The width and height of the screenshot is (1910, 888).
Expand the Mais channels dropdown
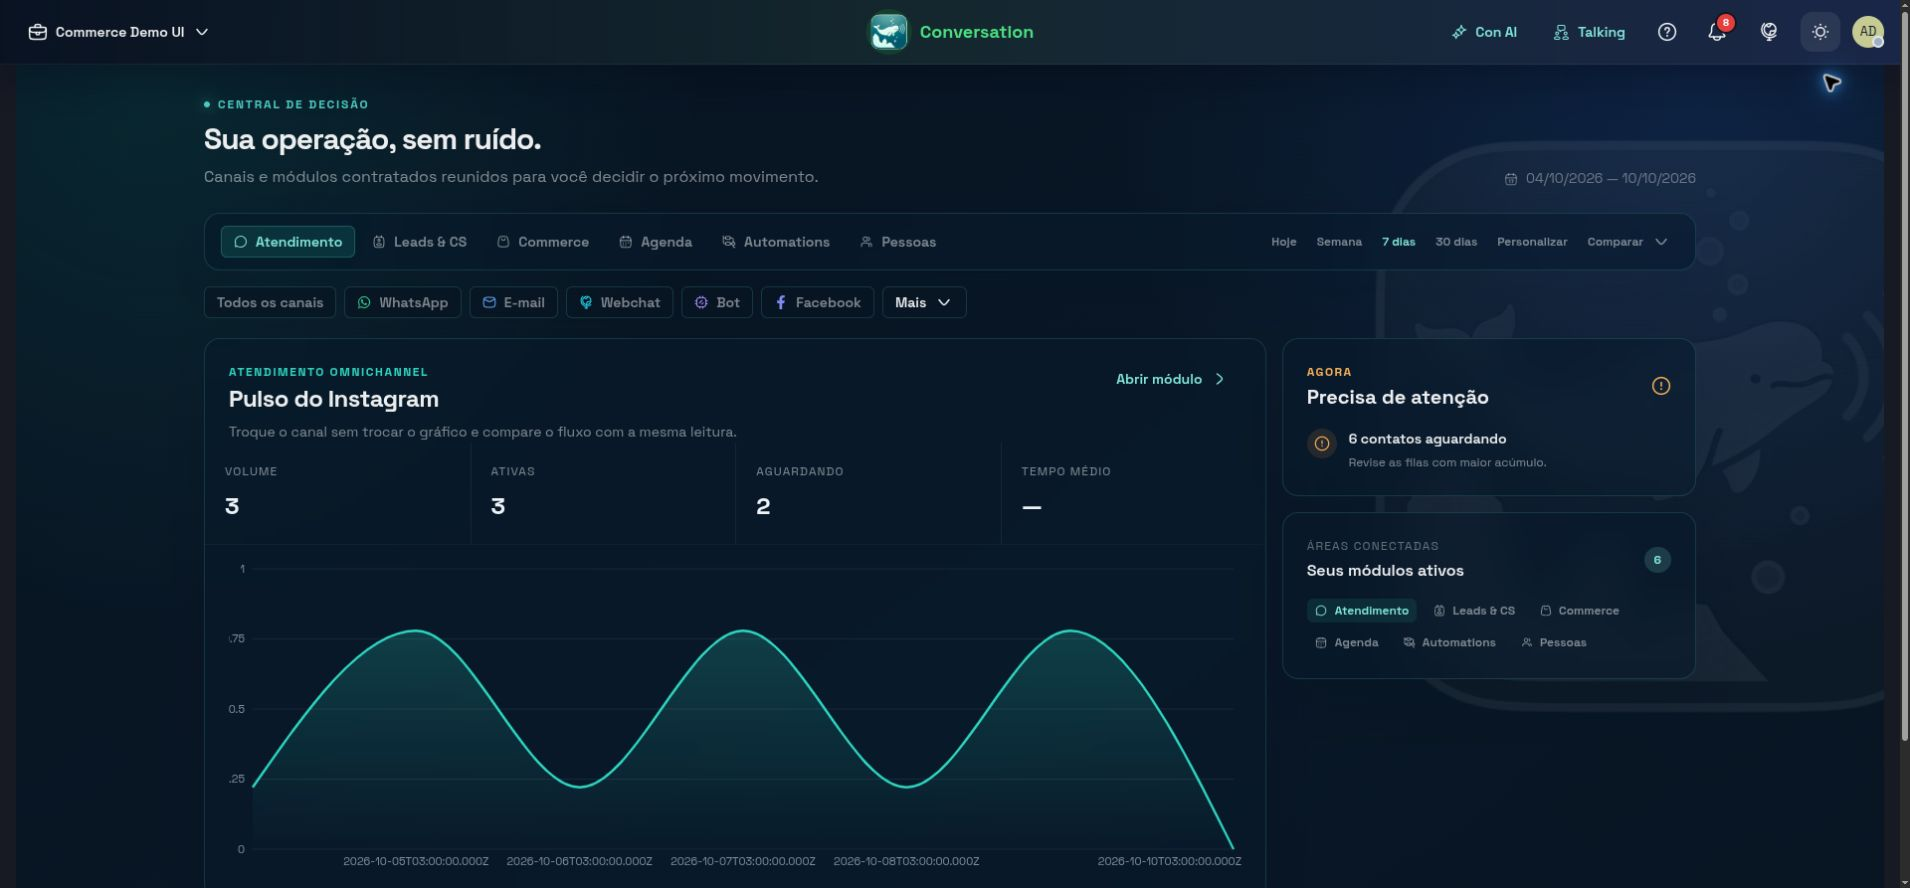[x=924, y=303]
